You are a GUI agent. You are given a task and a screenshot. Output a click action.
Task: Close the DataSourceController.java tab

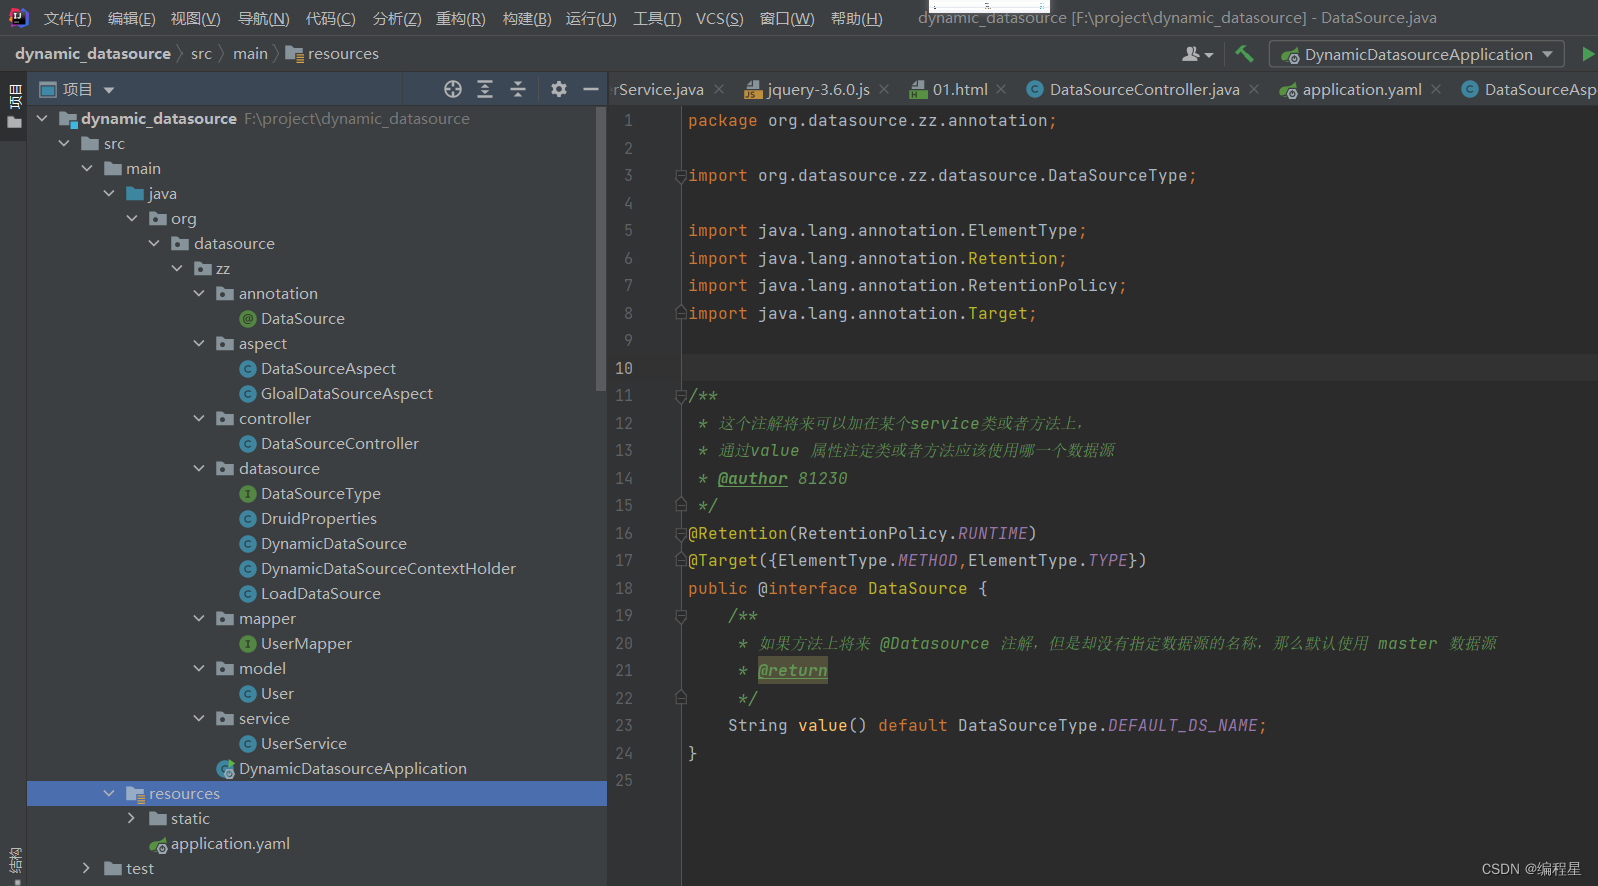pyautogui.click(x=1254, y=89)
